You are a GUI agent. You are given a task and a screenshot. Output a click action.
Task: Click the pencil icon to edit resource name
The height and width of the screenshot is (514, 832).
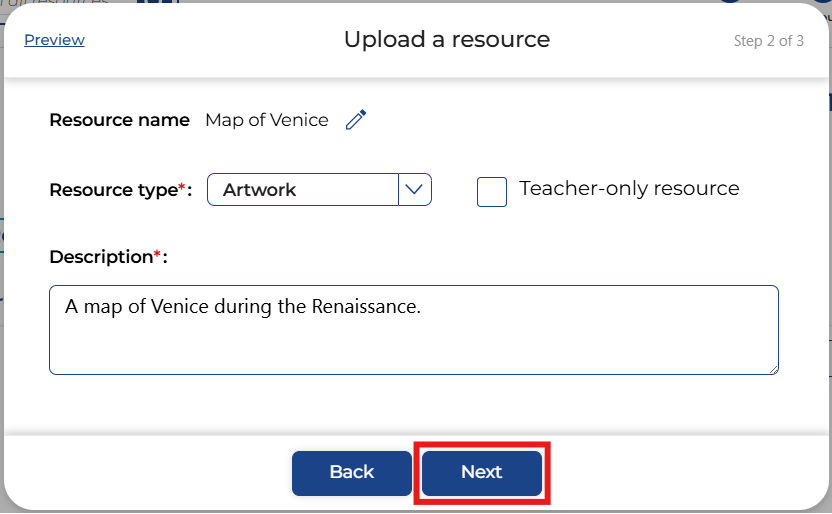pyautogui.click(x=356, y=120)
